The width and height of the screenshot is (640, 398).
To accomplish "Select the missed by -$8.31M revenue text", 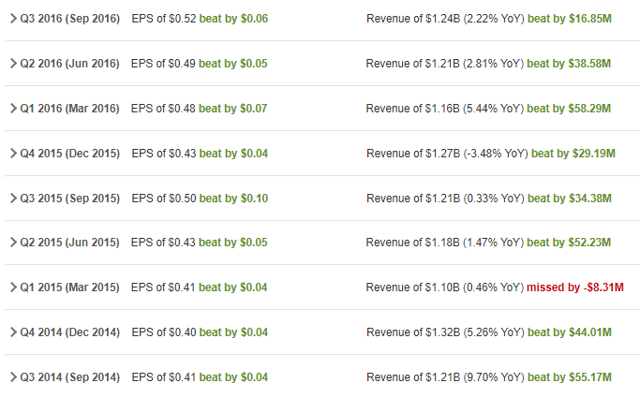I will 575,287.
